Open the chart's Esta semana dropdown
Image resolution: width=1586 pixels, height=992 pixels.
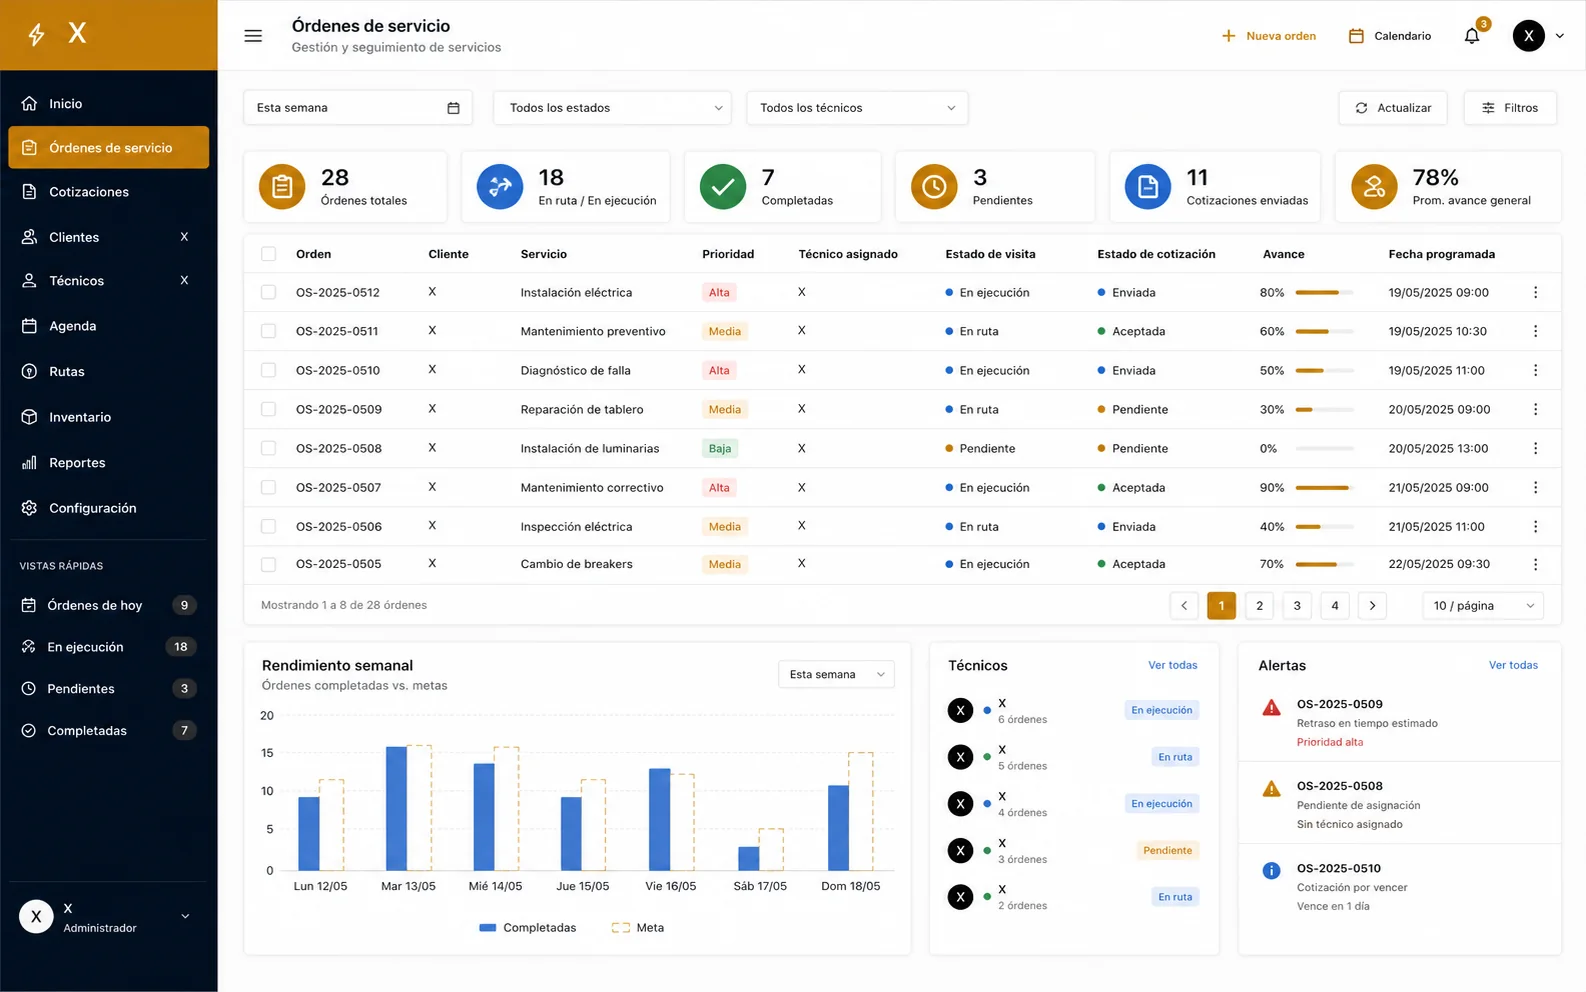(836, 674)
